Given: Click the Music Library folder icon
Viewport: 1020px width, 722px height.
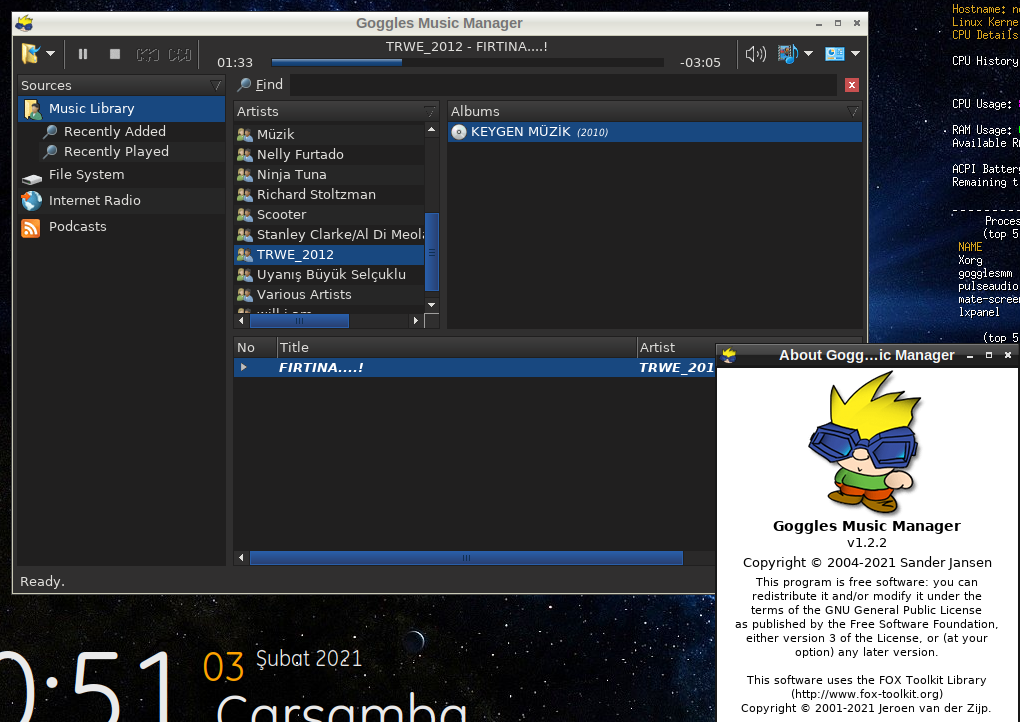Looking at the screenshot, I should click(x=32, y=109).
